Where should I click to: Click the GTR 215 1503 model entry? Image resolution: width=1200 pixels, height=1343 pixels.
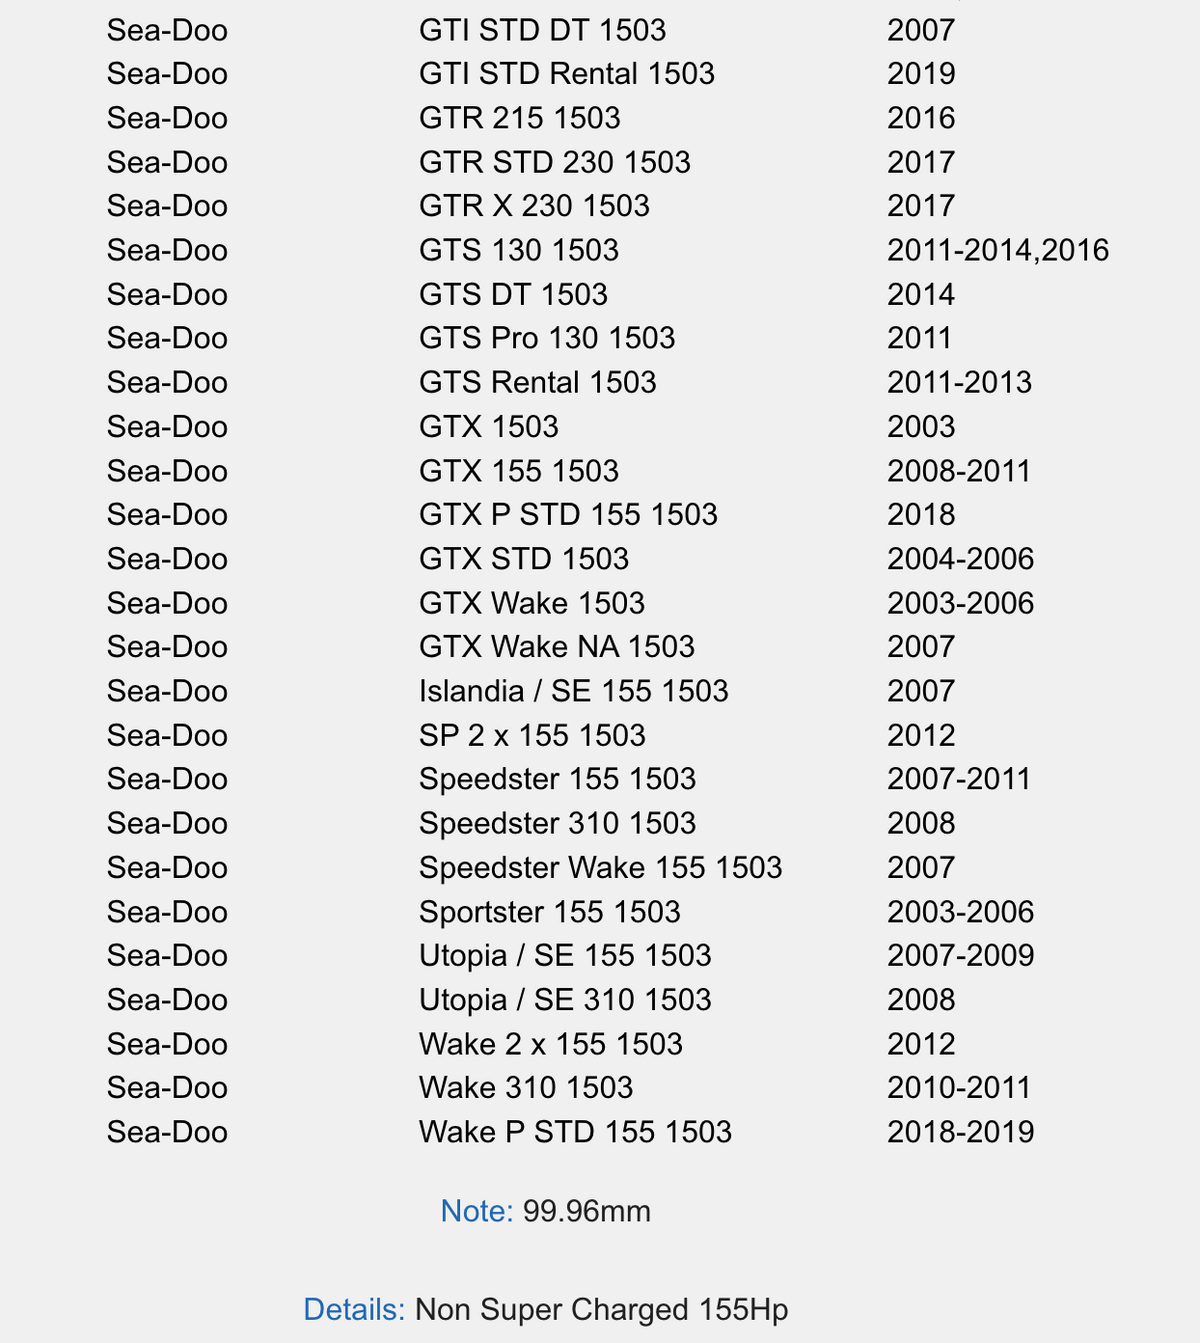coord(519,118)
